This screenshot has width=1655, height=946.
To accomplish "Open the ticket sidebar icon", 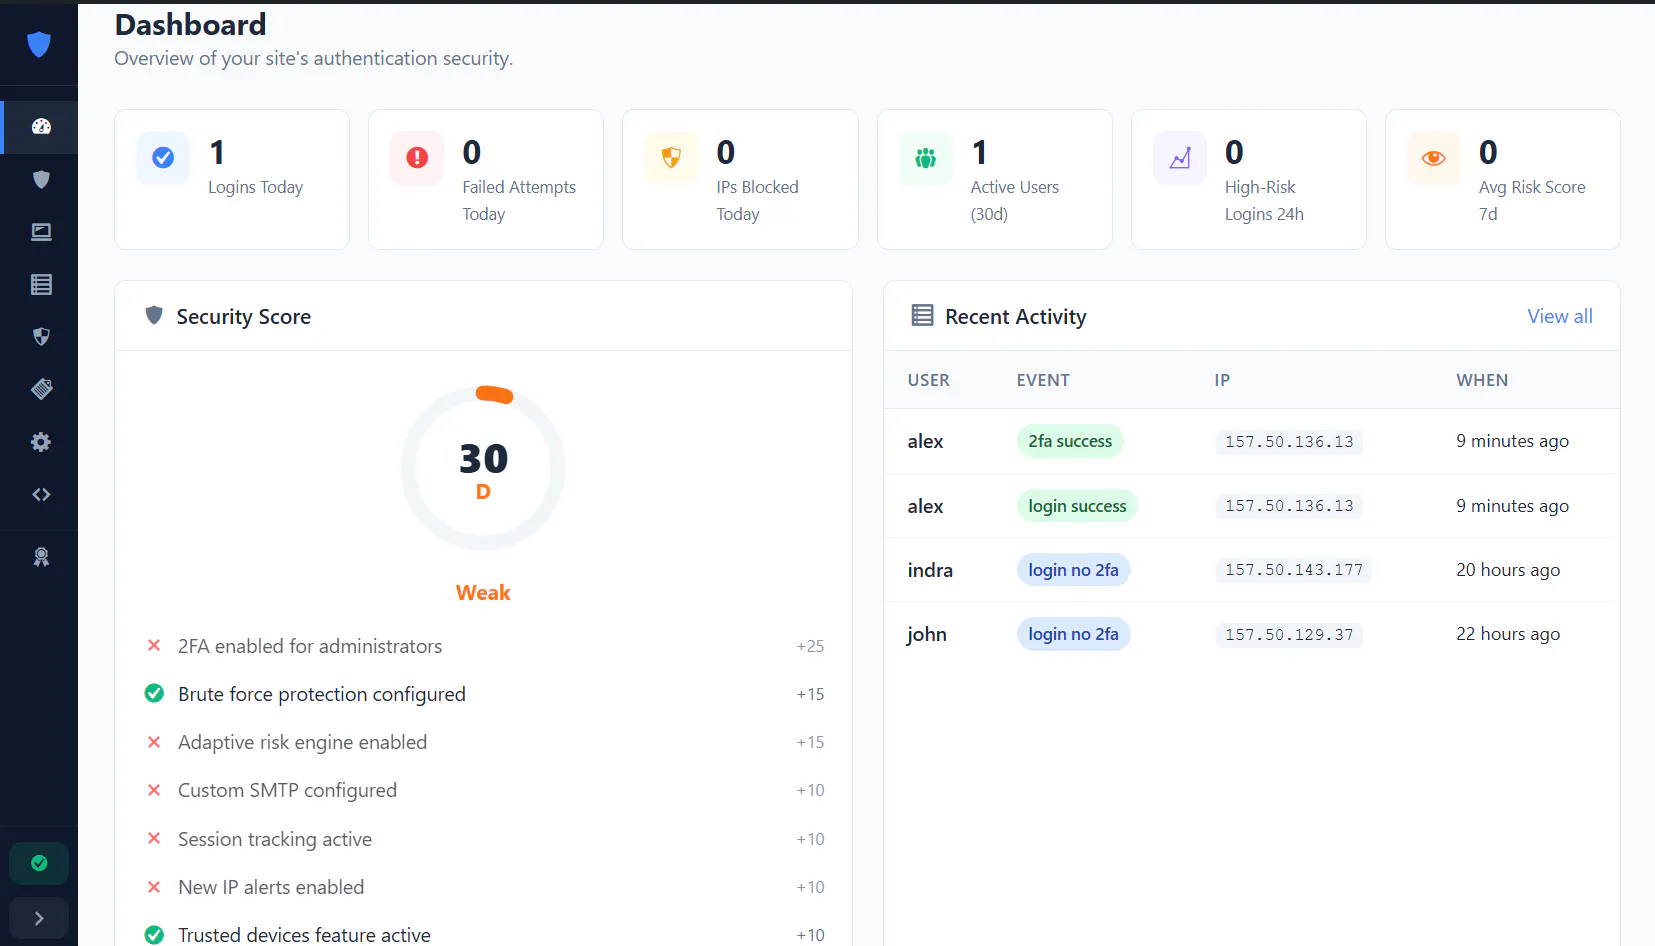I will (x=41, y=389).
